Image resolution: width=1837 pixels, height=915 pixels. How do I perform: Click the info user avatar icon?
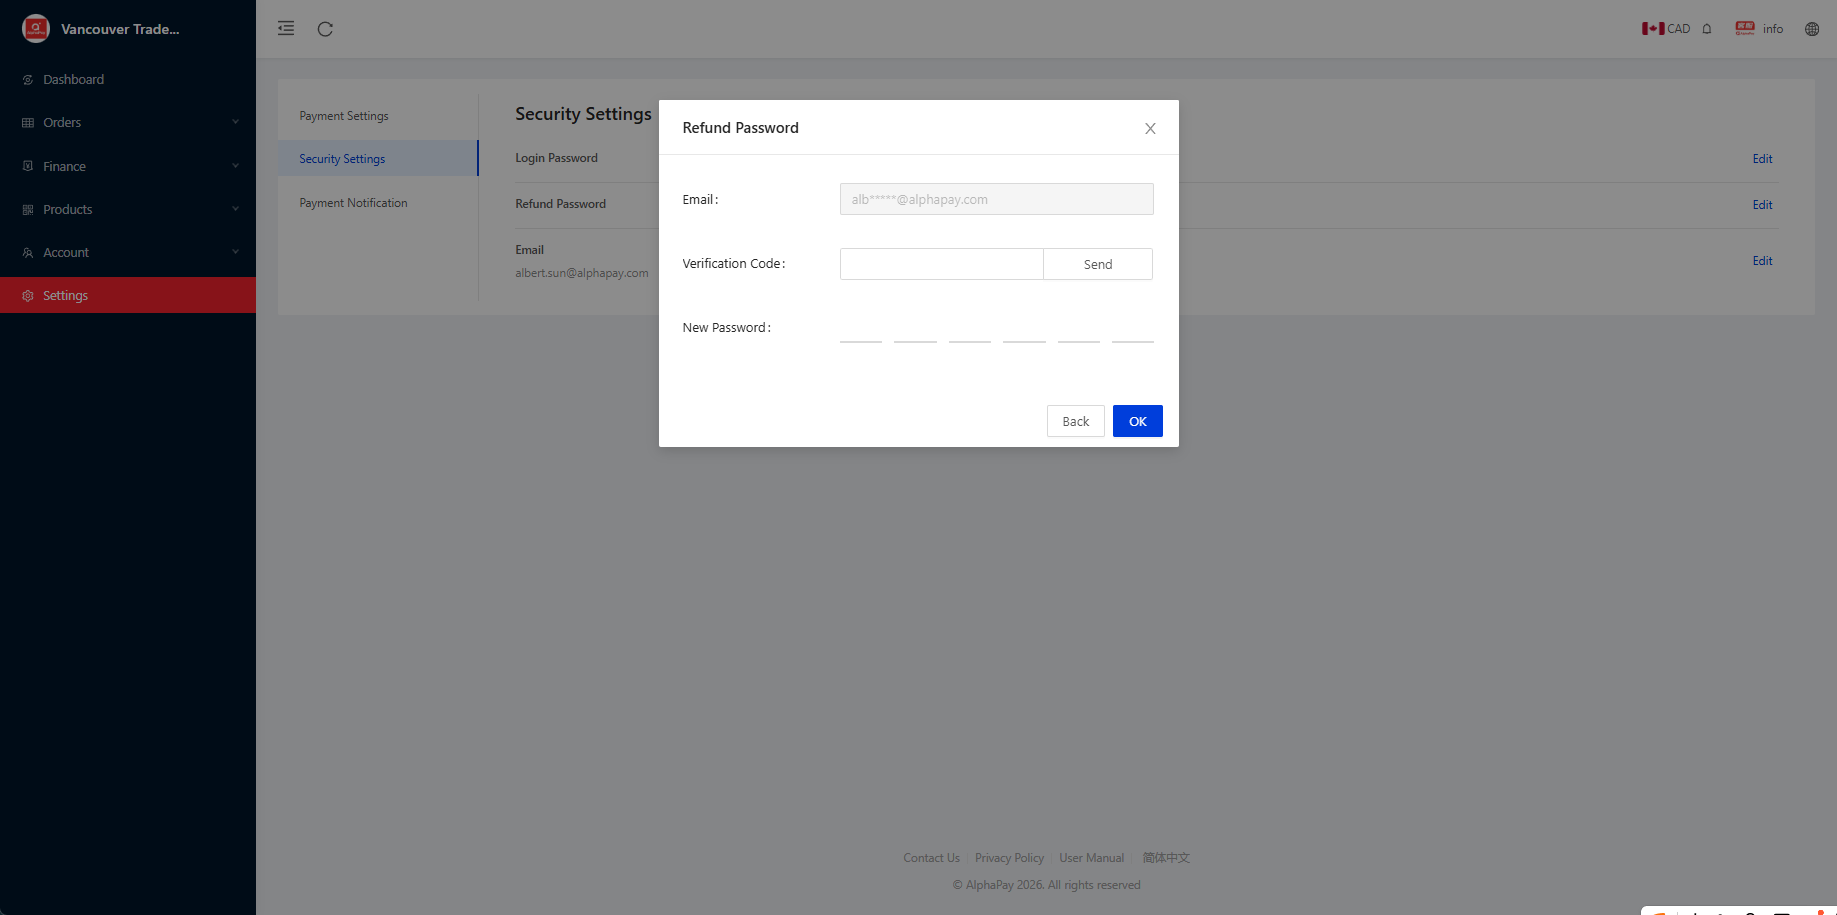coord(1745,29)
